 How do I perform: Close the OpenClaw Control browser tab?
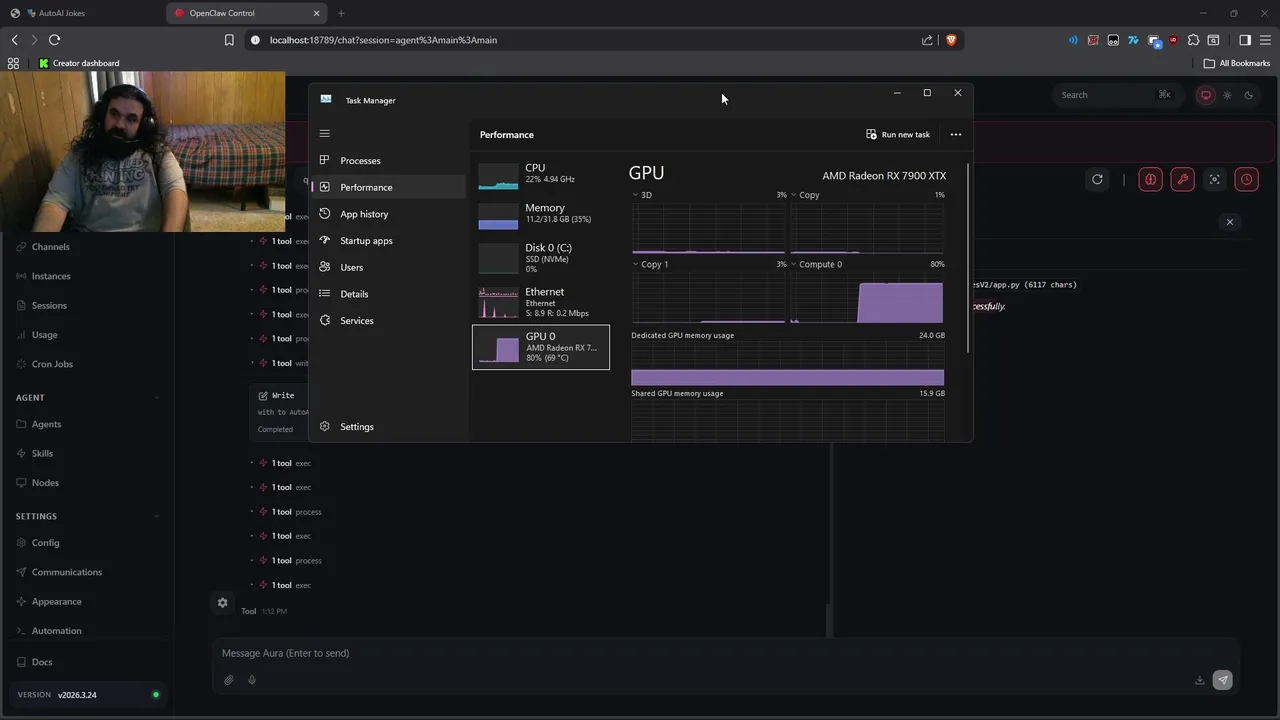click(x=317, y=13)
